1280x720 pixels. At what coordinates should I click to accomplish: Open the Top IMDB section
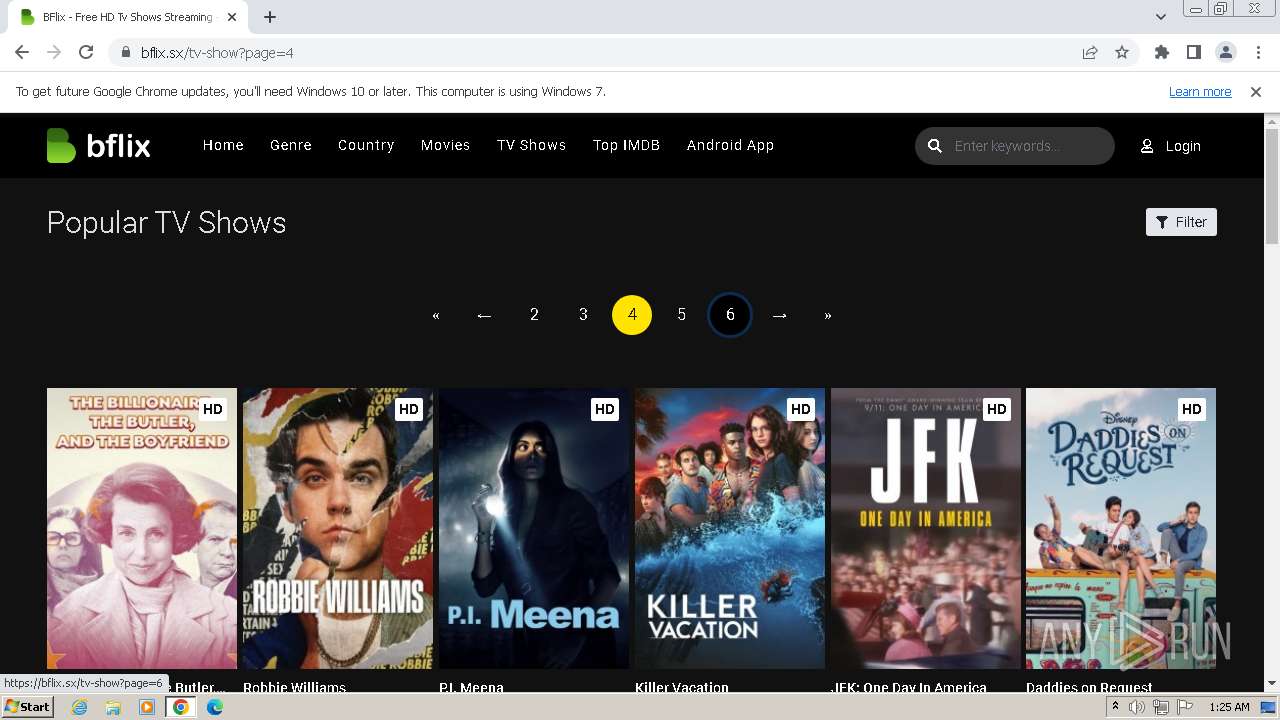(626, 145)
